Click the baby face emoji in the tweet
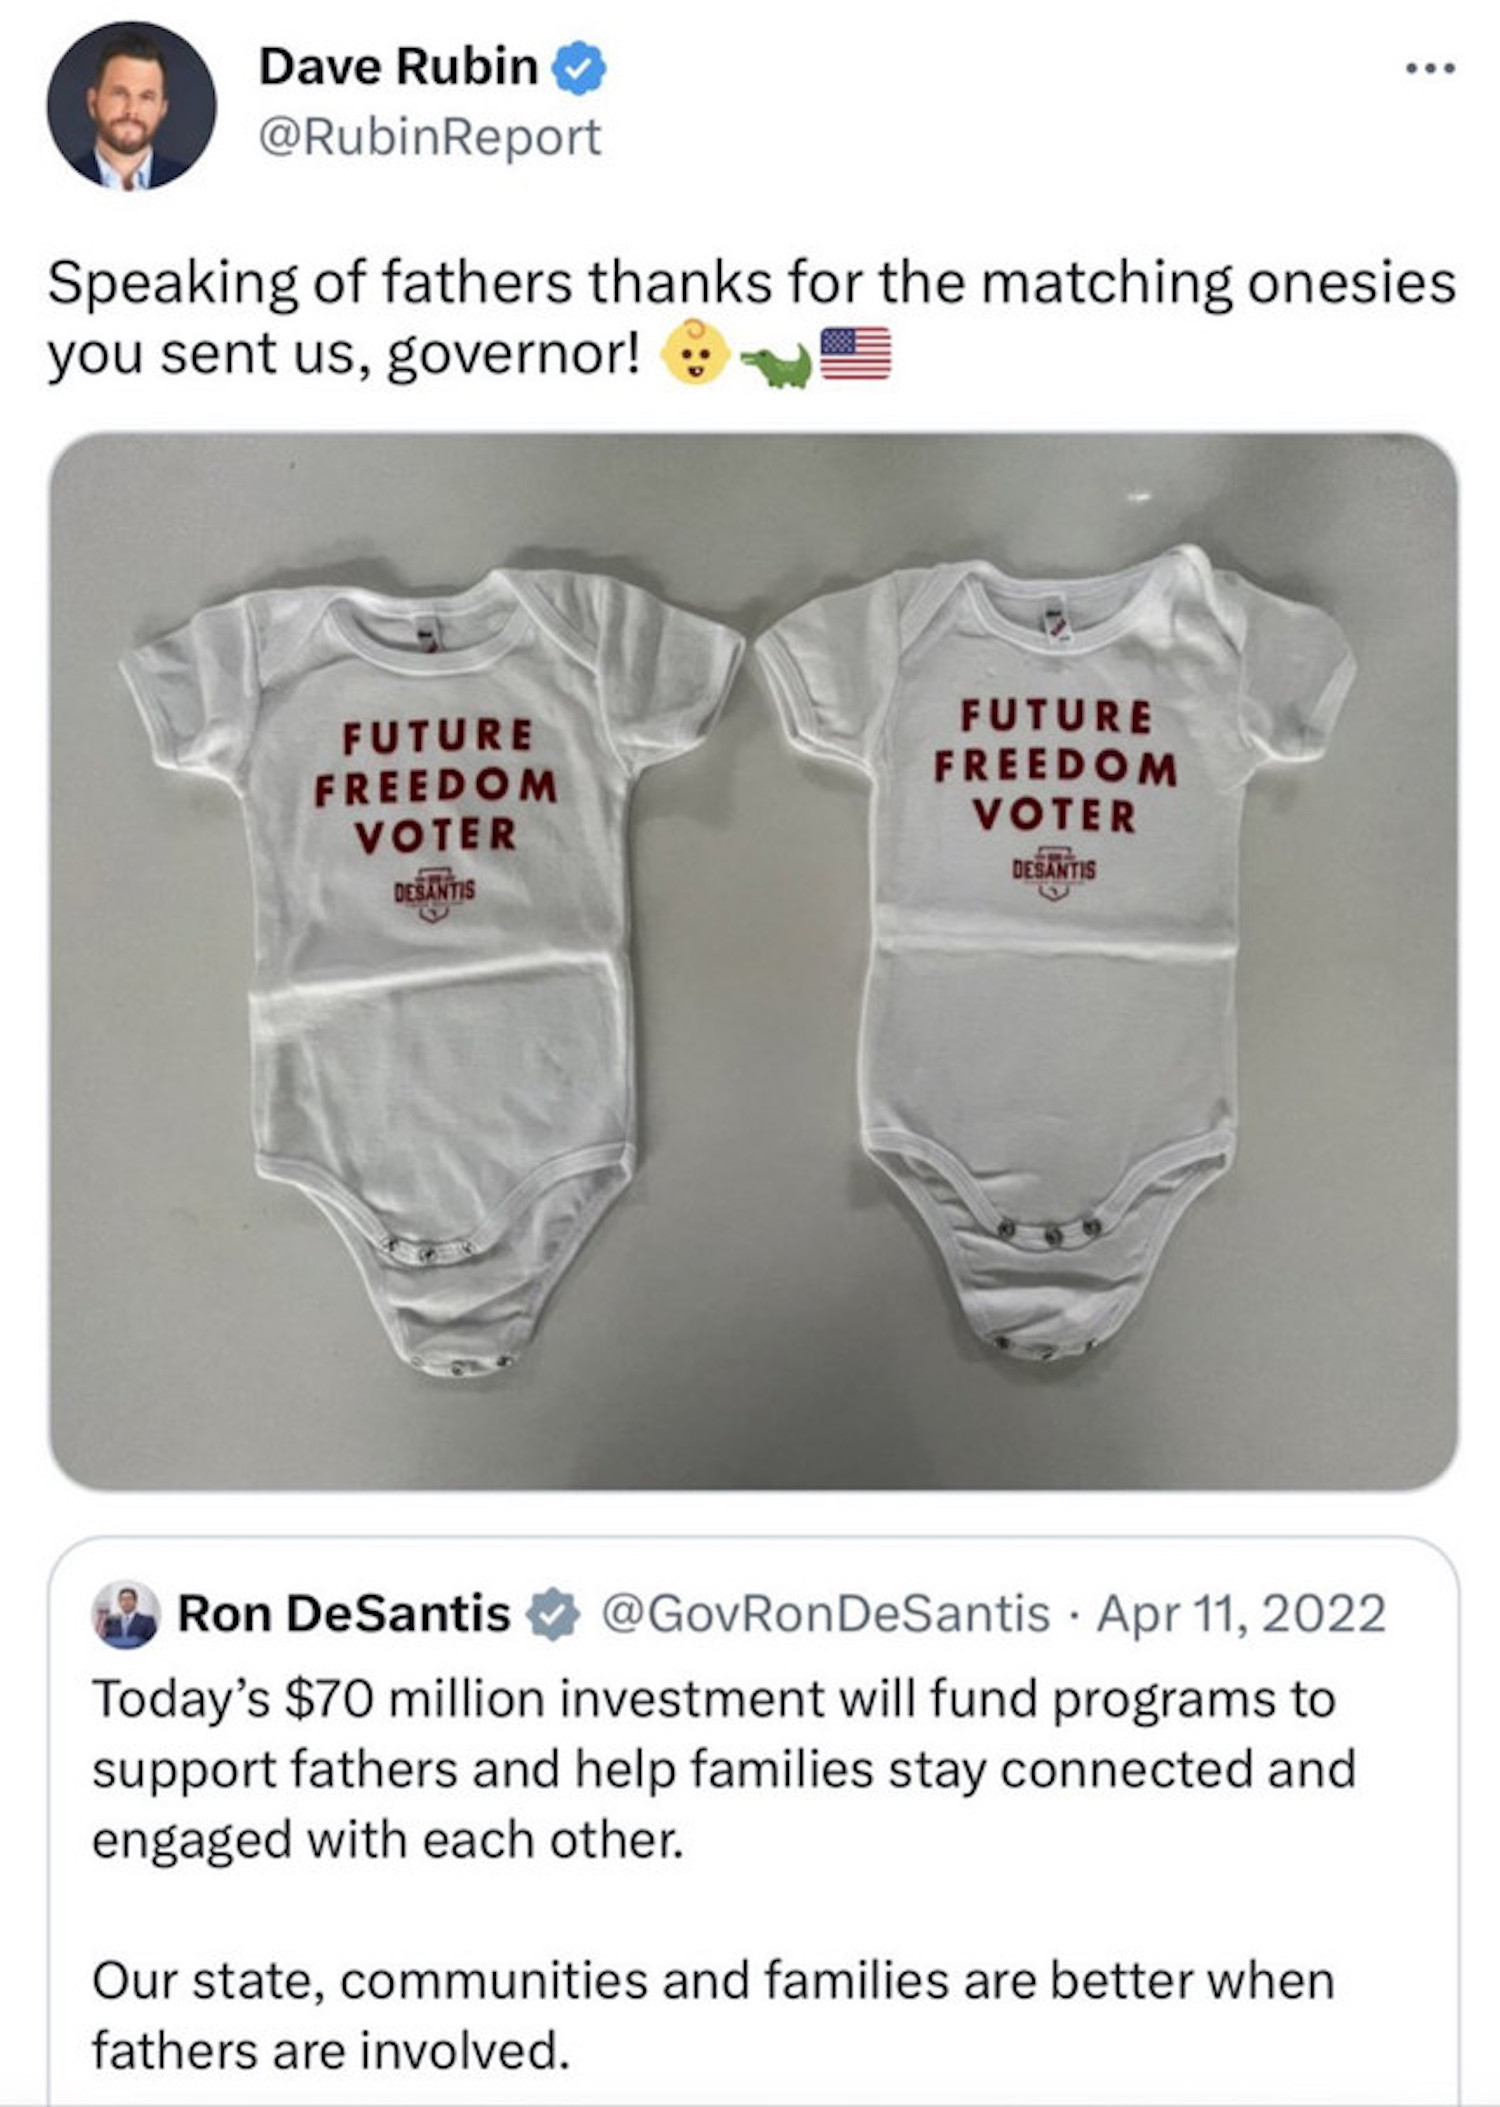 point(697,353)
